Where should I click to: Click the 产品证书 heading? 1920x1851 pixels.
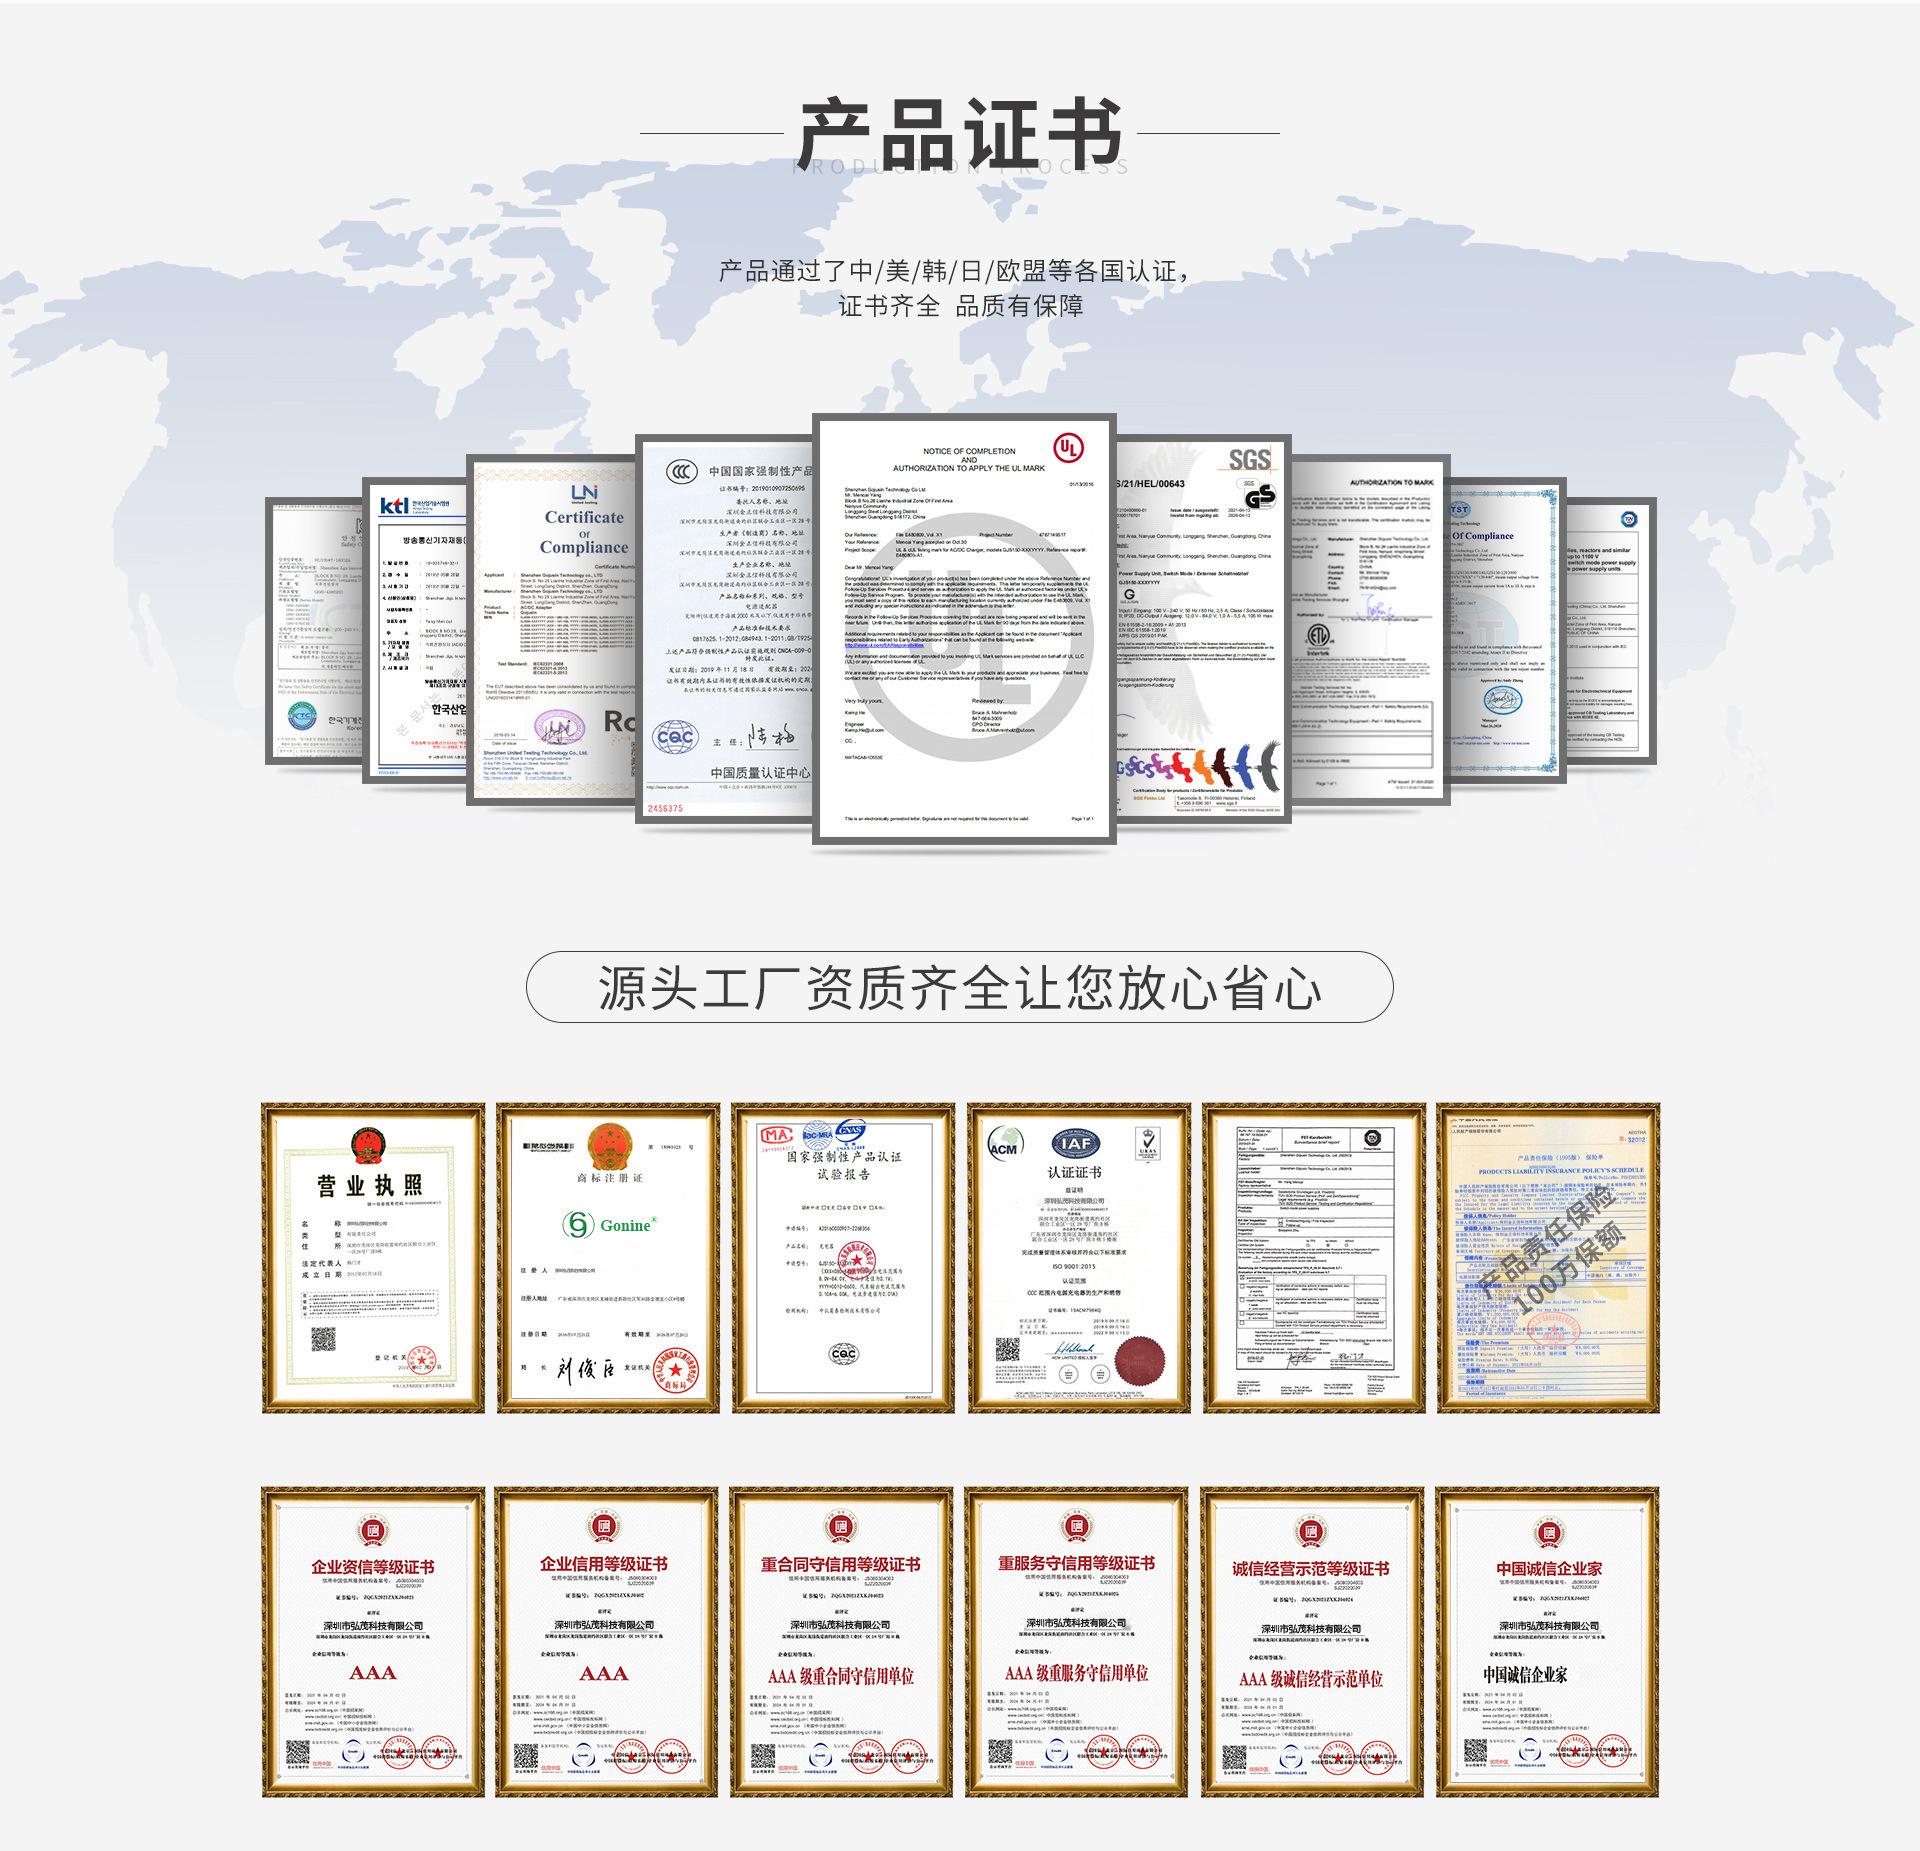pyautogui.click(x=959, y=135)
